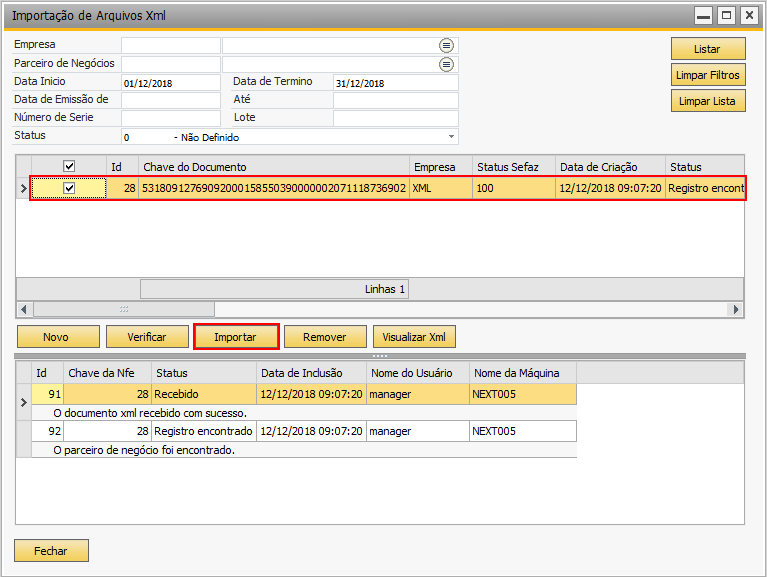Click the Até date field

396,100
